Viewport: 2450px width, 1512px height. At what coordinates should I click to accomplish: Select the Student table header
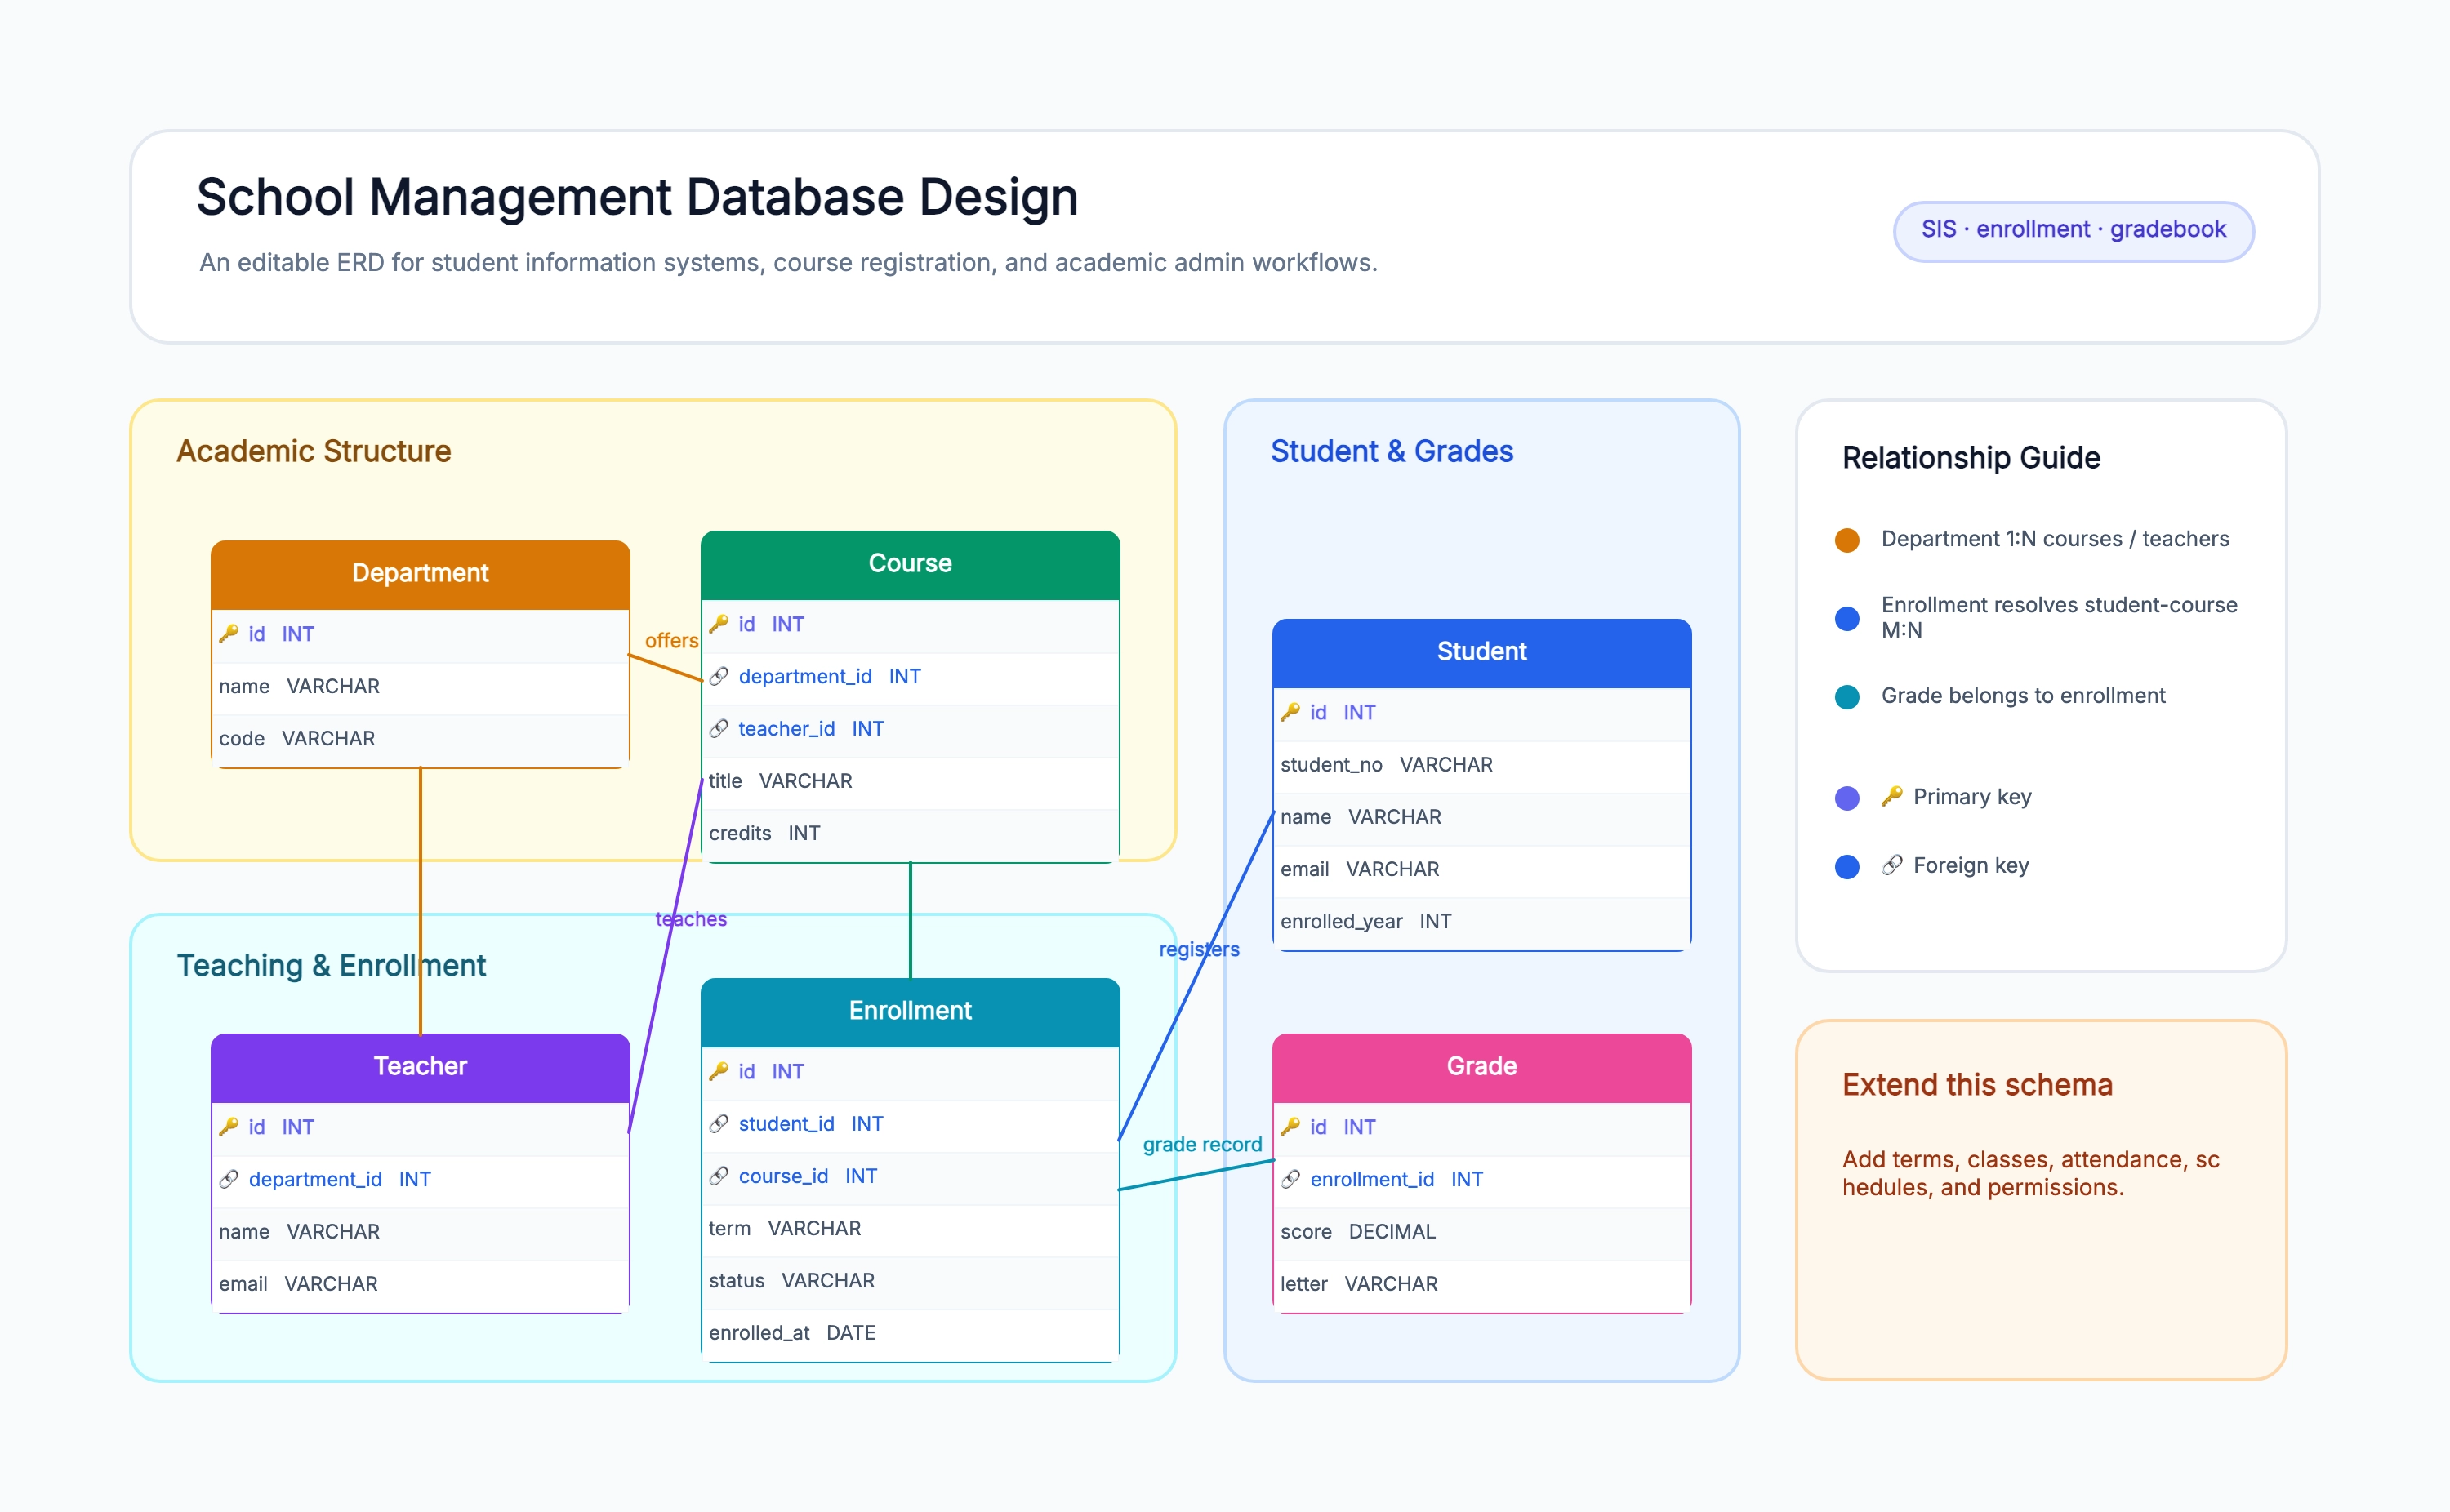1482,652
